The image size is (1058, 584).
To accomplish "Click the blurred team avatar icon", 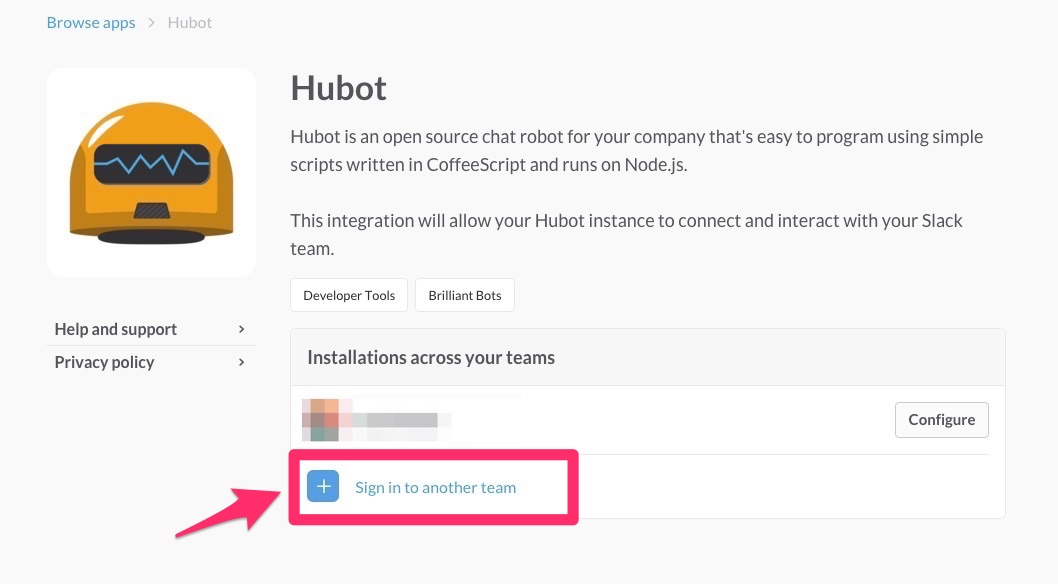I will click(321, 420).
